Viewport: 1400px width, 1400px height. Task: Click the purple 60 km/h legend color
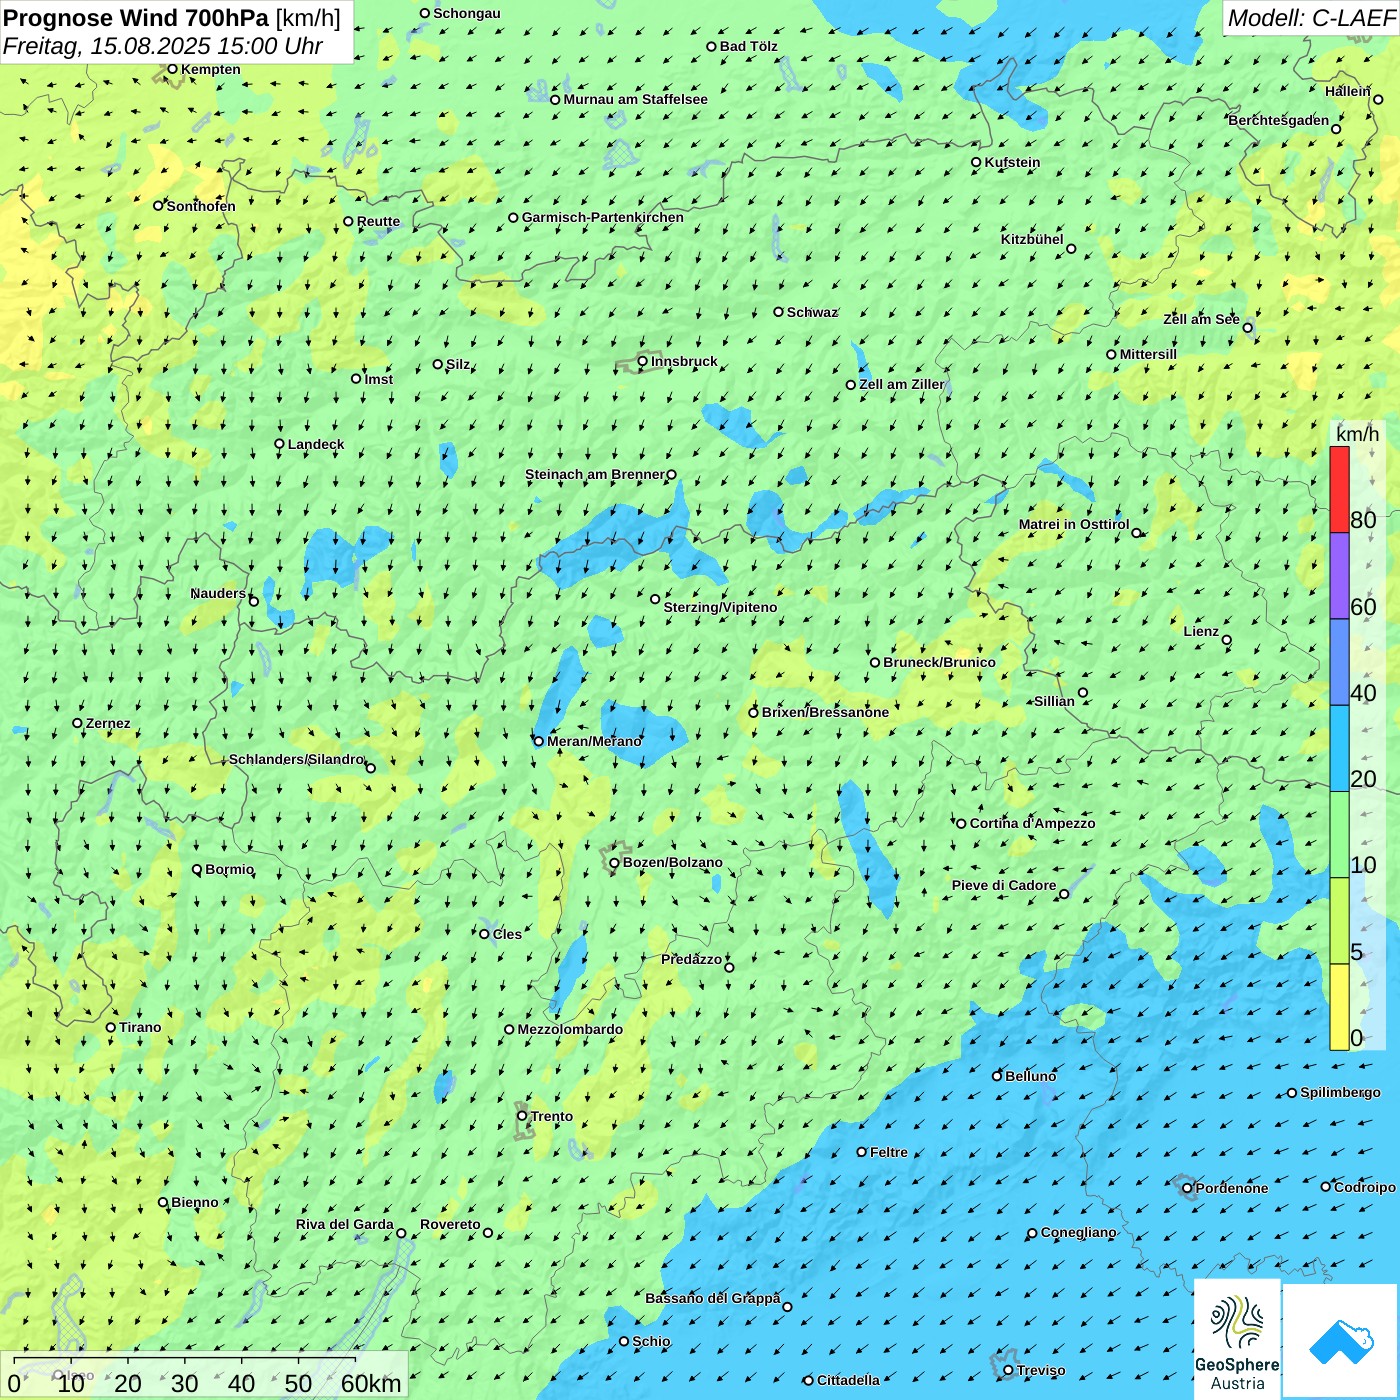click(1339, 576)
